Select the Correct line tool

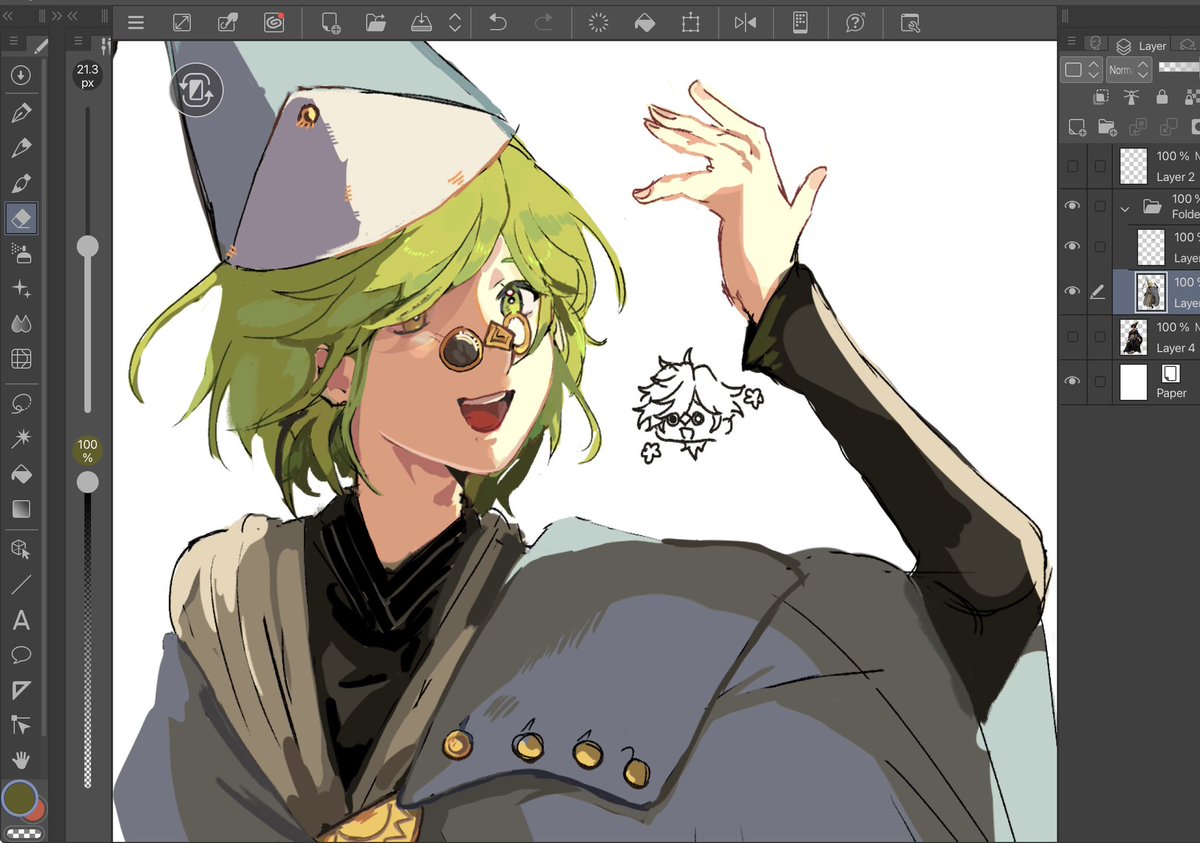click(20, 725)
